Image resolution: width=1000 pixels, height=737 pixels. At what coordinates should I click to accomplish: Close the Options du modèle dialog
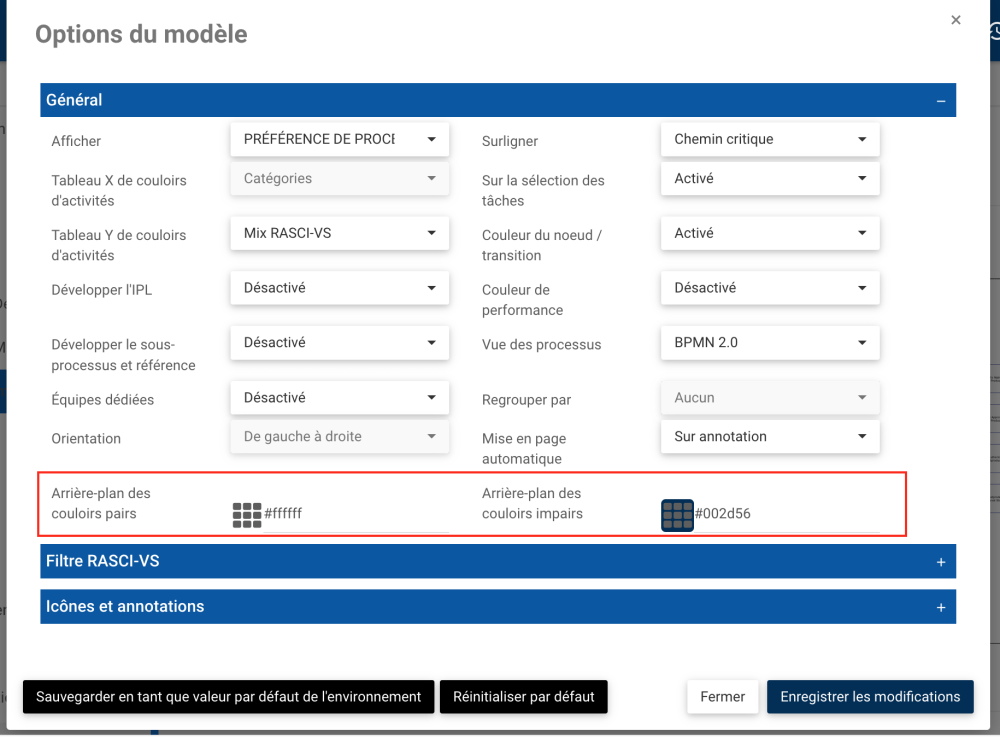point(956,20)
